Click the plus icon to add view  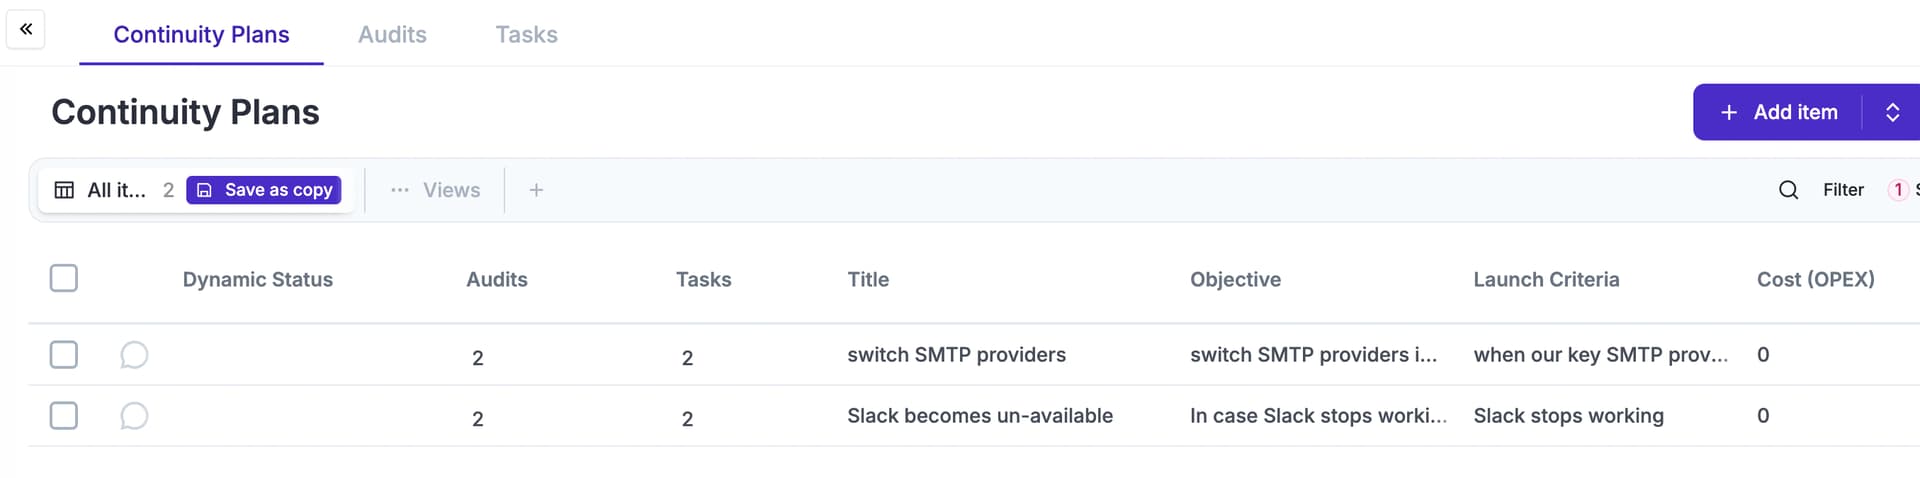(x=536, y=190)
